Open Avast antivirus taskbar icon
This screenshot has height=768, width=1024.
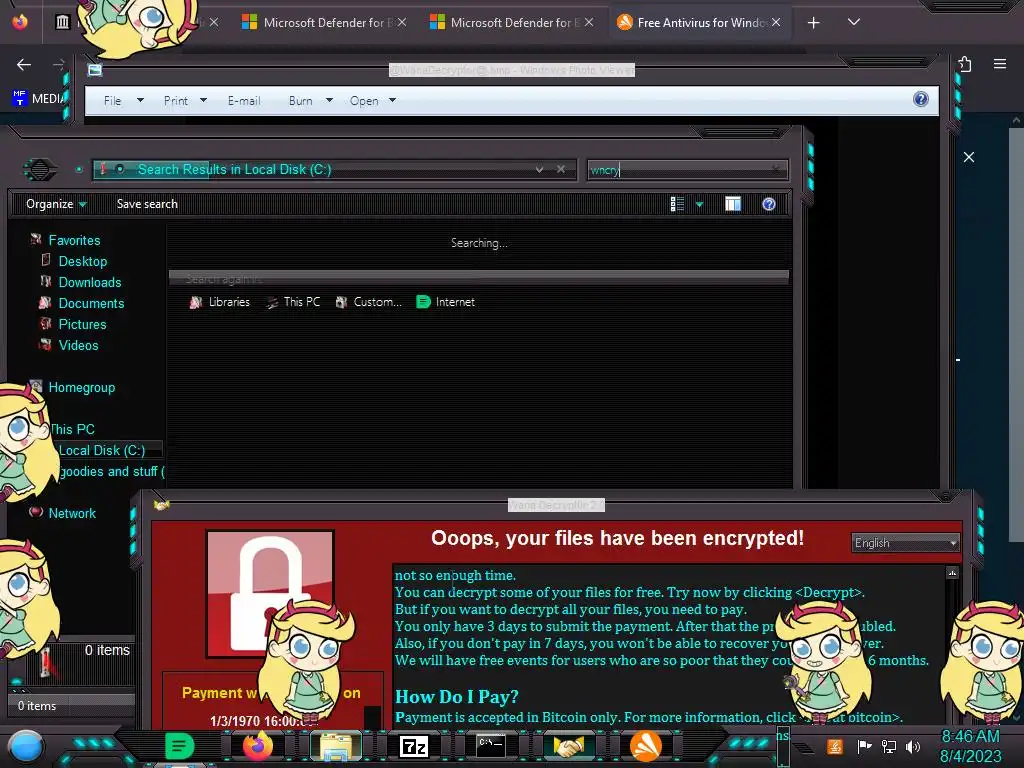pyautogui.click(x=646, y=746)
